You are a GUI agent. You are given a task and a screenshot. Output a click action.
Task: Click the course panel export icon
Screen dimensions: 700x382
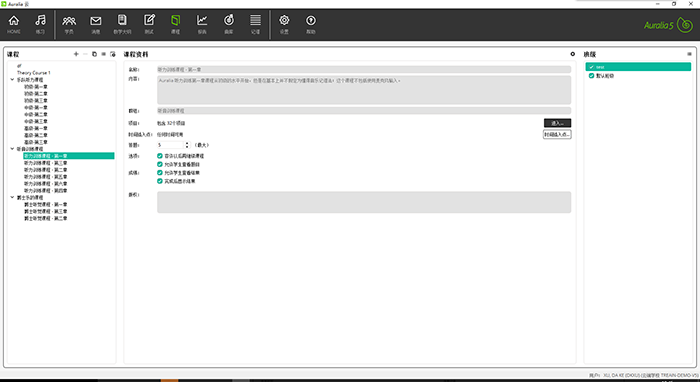[113, 54]
